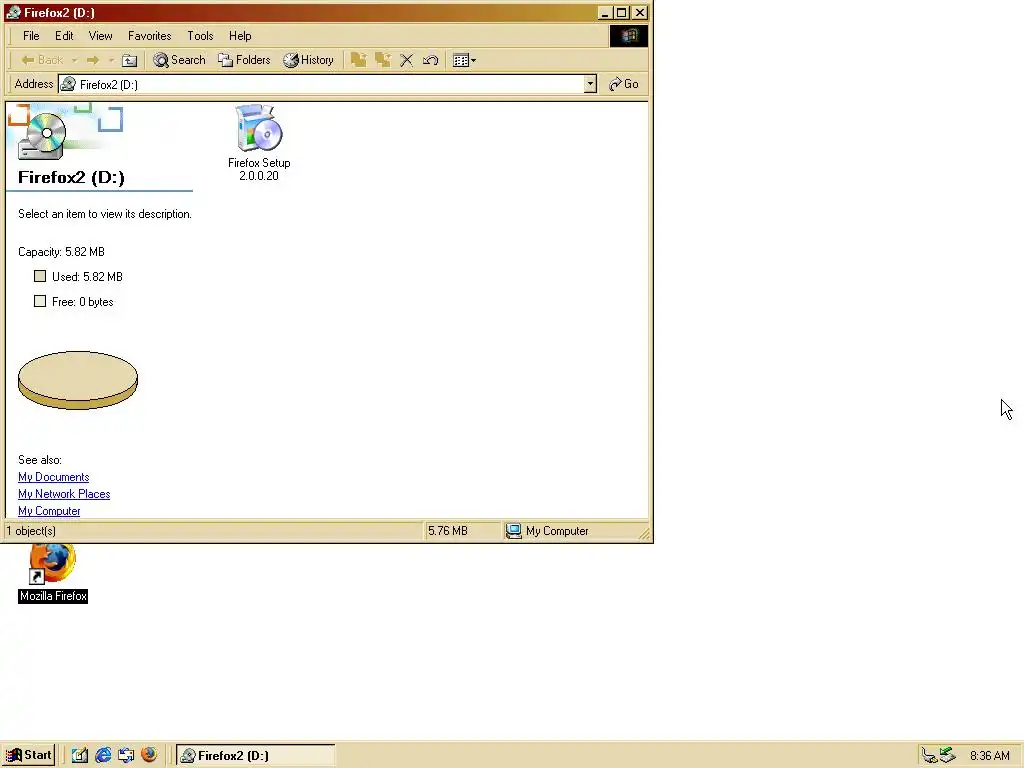The width and height of the screenshot is (1024, 768).
Task: Open the My Documents link
Action: tap(54, 477)
